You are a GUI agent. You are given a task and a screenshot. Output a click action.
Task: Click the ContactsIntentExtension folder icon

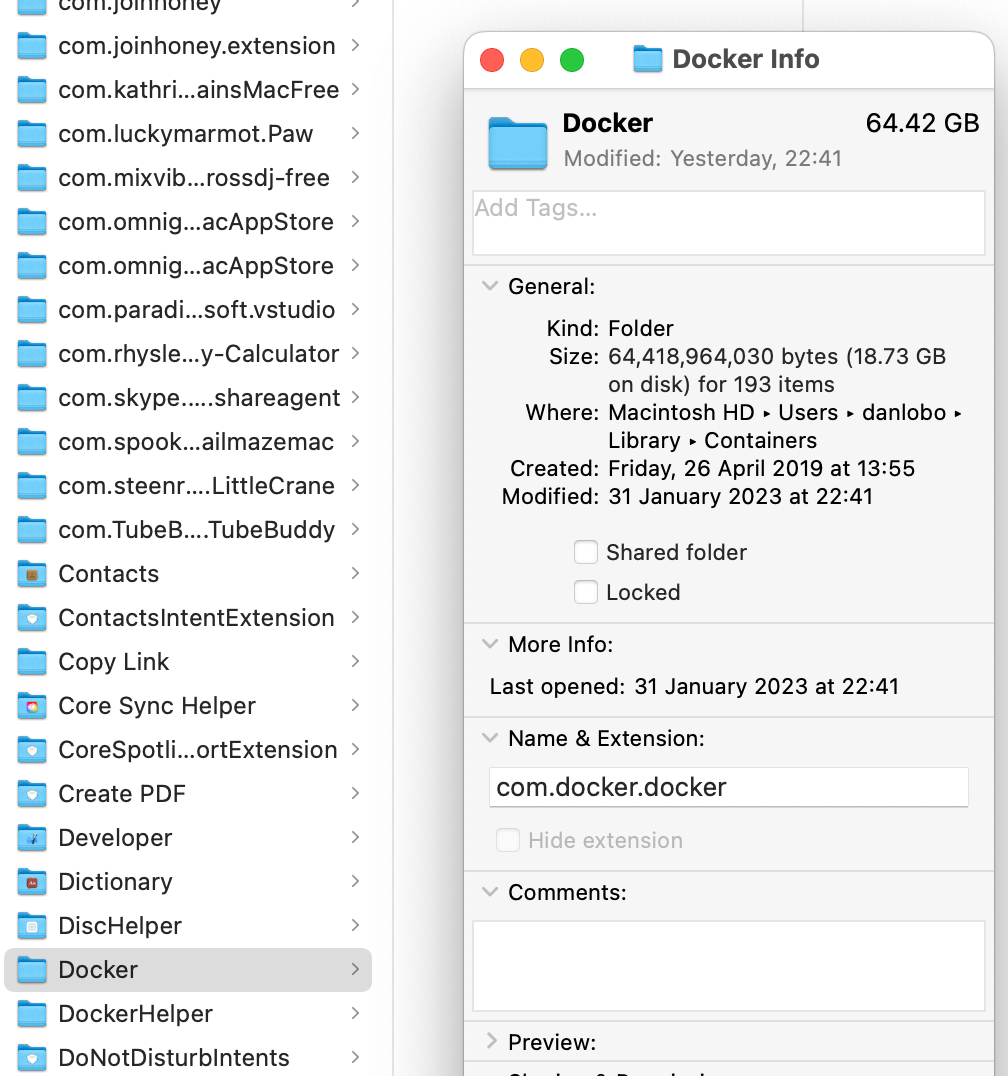tap(32, 618)
